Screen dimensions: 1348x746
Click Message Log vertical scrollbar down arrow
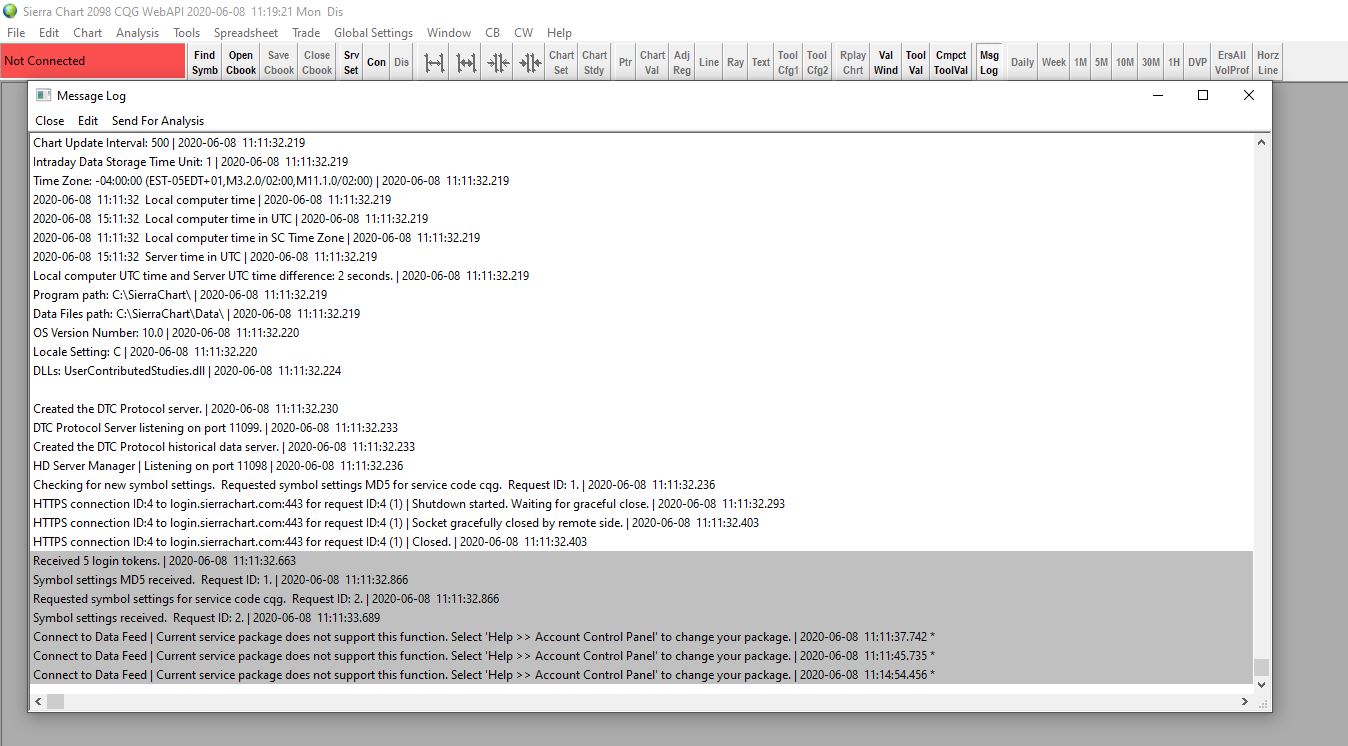(1262, 685)
